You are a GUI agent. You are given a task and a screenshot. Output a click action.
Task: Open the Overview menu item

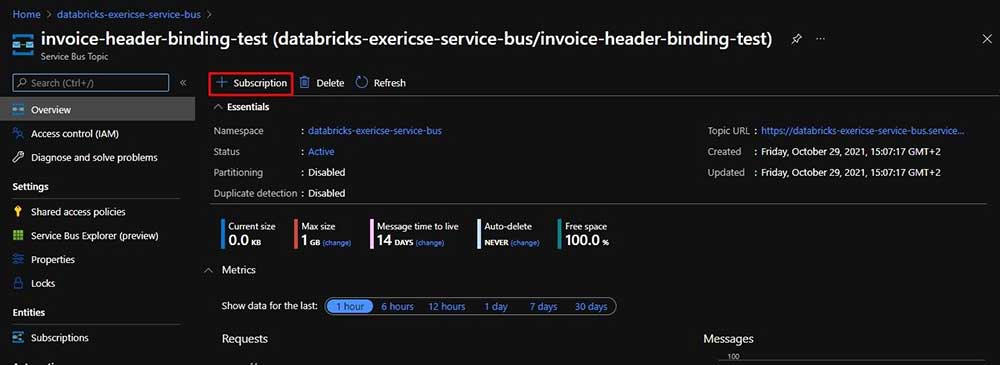pos(98,110)
